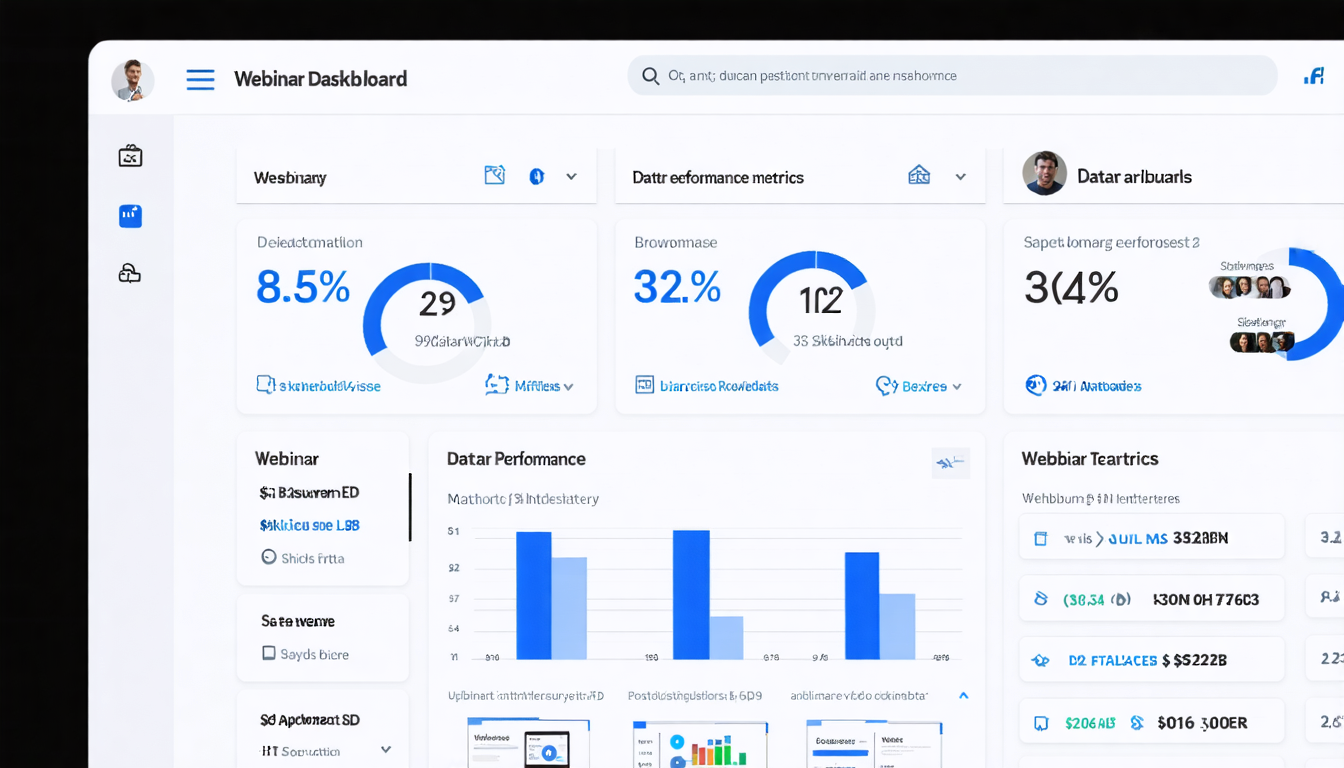Click the building icon in Datr eeformance metrics header

tap(919, 176)
